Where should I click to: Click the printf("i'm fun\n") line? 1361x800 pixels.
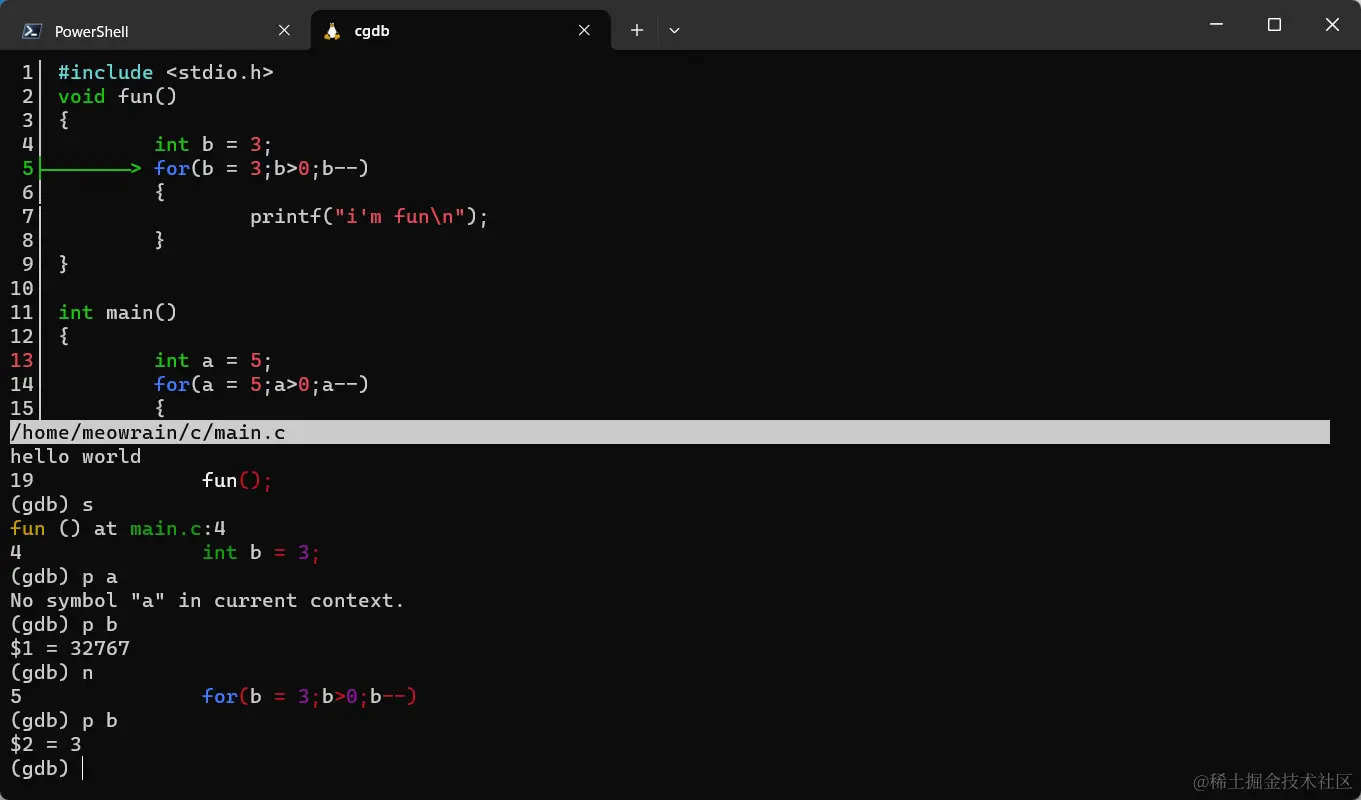(x=369, y=216)
